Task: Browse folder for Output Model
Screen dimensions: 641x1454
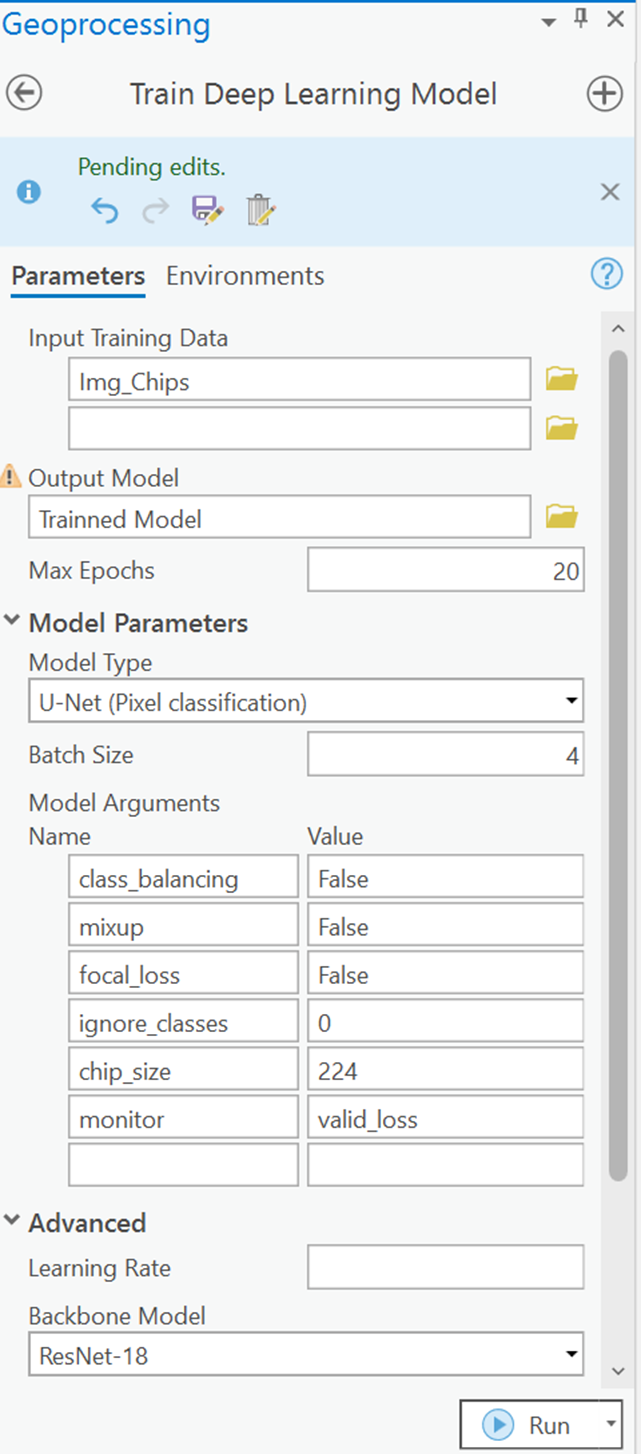Action: (562, 517)
